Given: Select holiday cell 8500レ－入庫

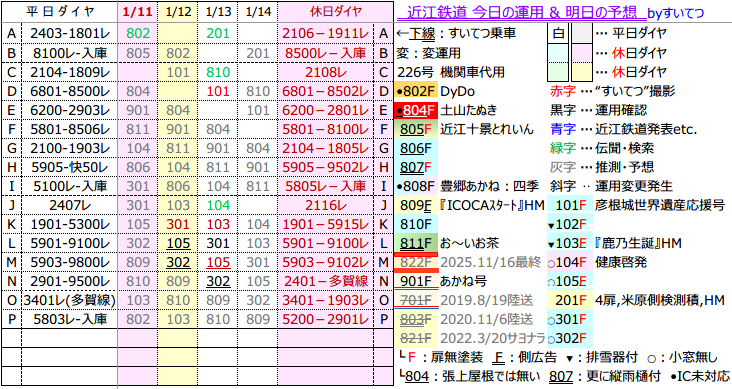Looking at the screenshot, I should tap(325, 53).
